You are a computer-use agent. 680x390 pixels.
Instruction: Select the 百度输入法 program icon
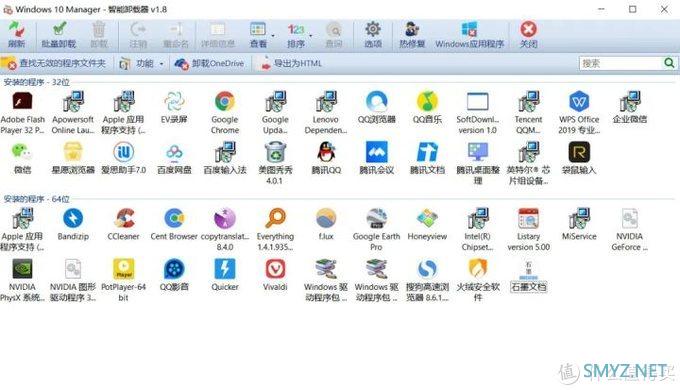225,152
